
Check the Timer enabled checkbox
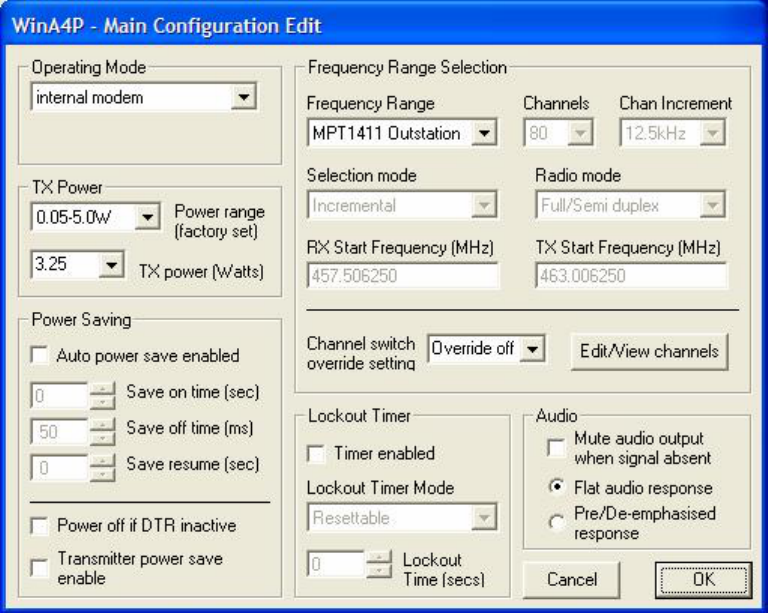click(316, 453)
